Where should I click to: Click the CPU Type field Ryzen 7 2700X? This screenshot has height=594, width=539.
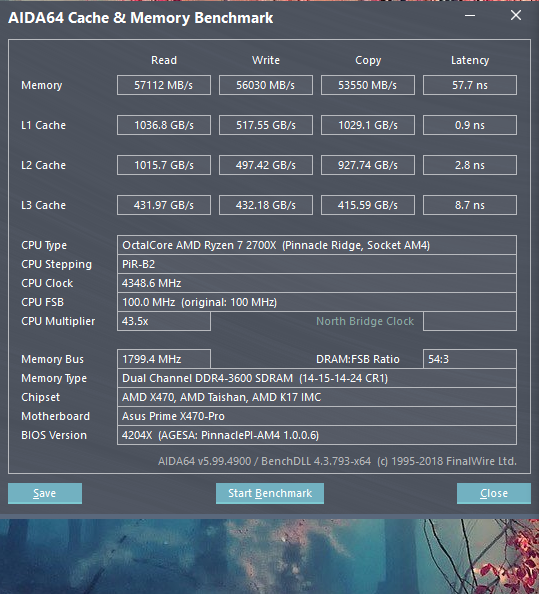pyautogui.click(x=317, y=245)
